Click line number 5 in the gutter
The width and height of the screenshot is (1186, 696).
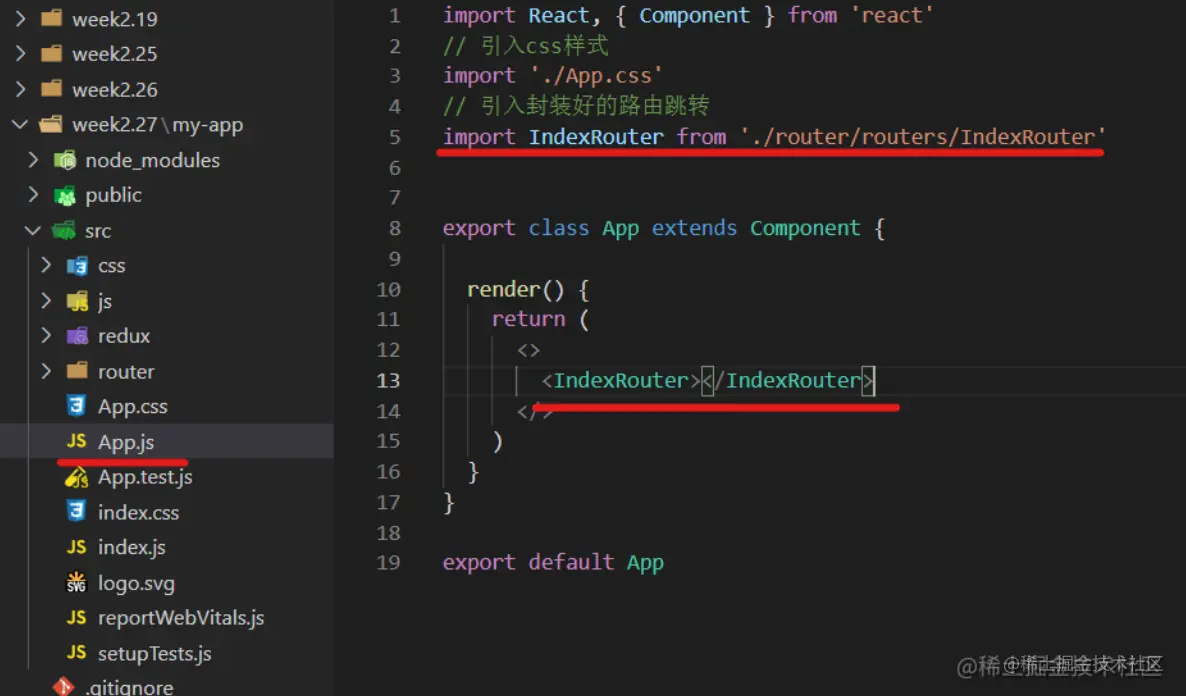[x=395, y=137]
